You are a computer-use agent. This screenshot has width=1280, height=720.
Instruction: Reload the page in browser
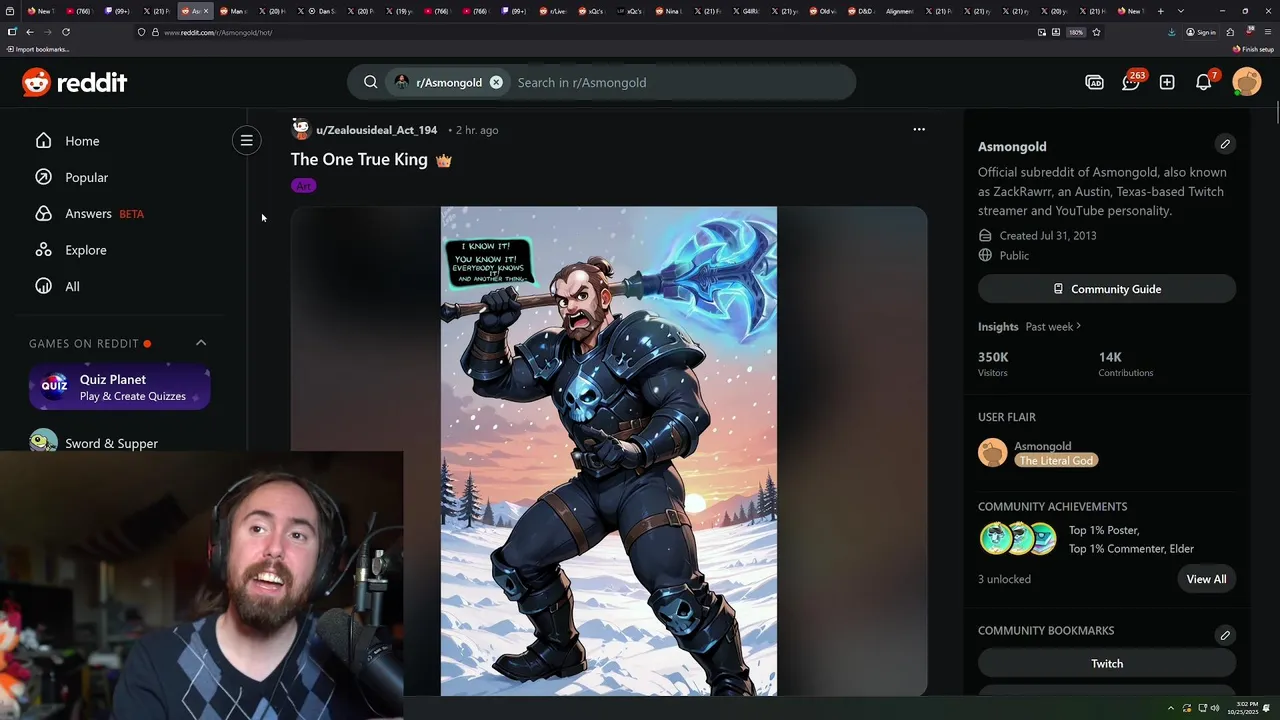click(66, 32)
